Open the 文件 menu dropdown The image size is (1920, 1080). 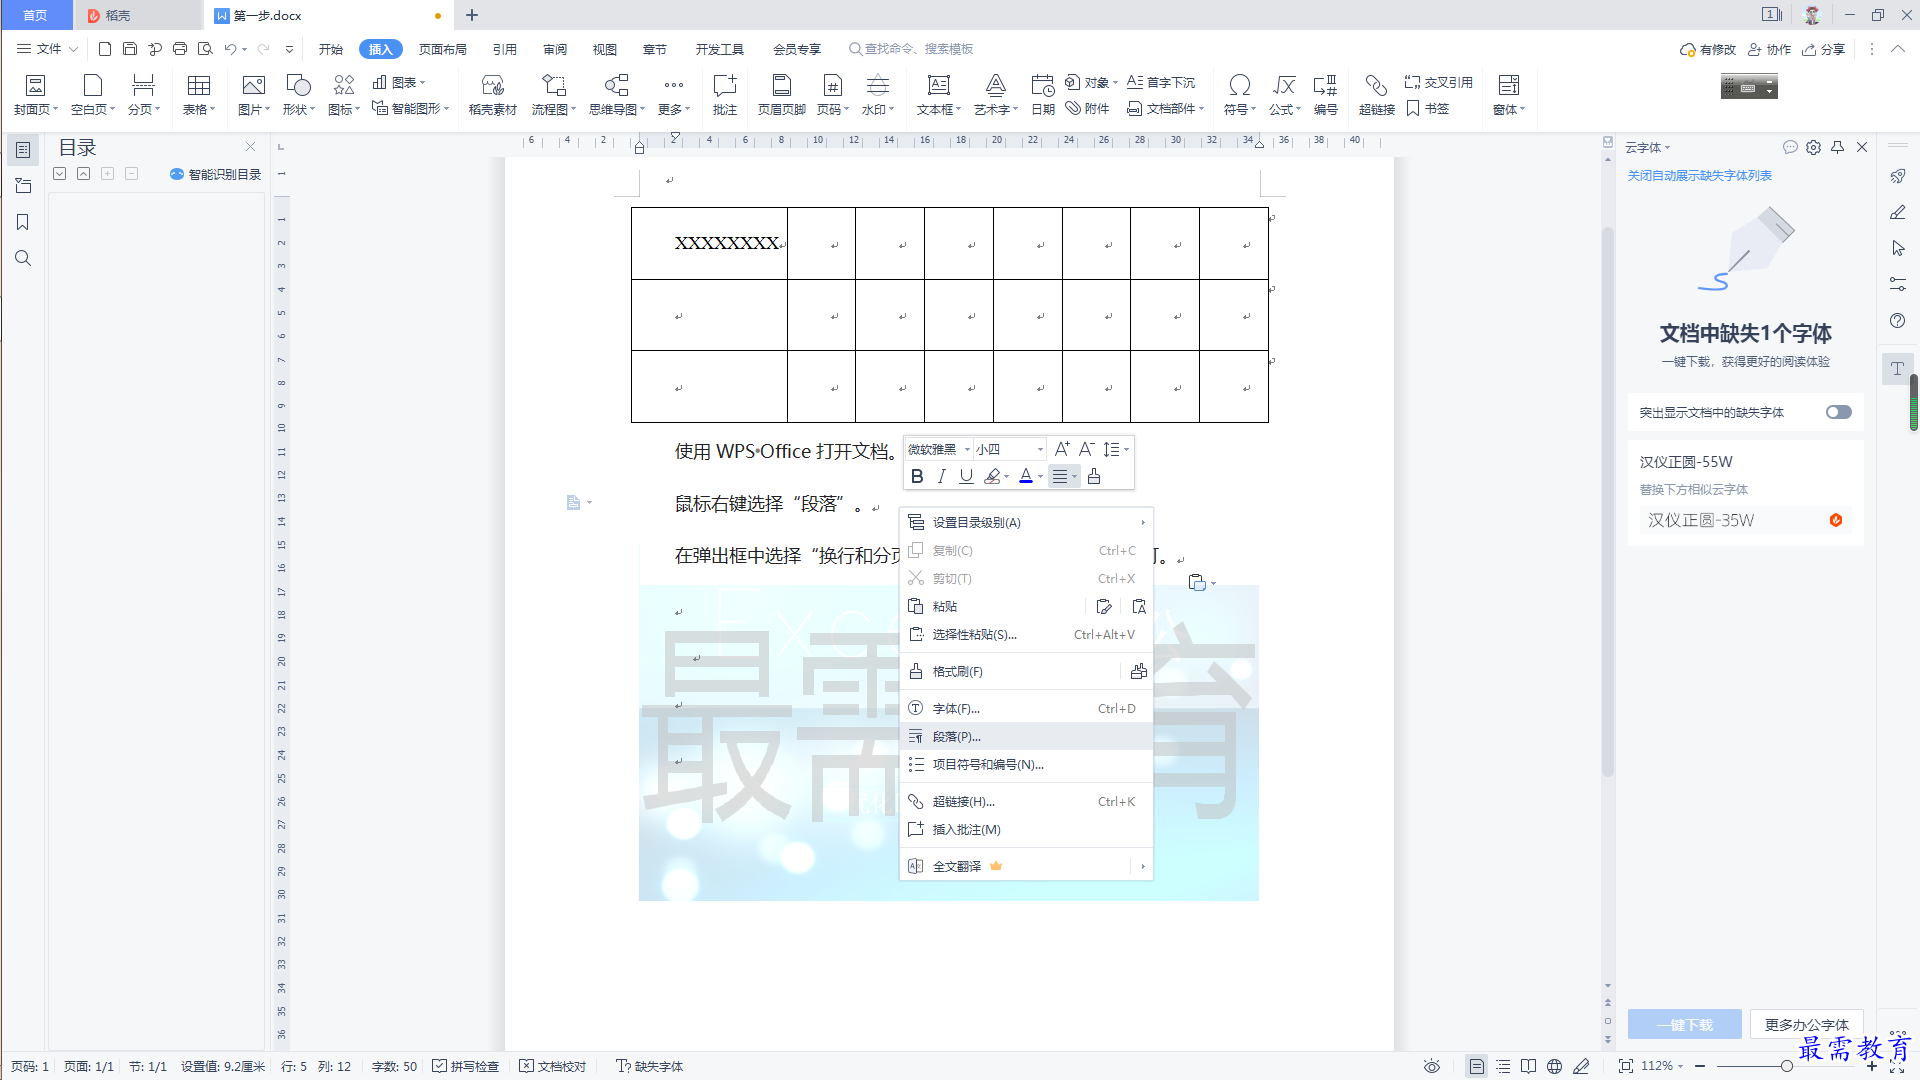point(47,48)
